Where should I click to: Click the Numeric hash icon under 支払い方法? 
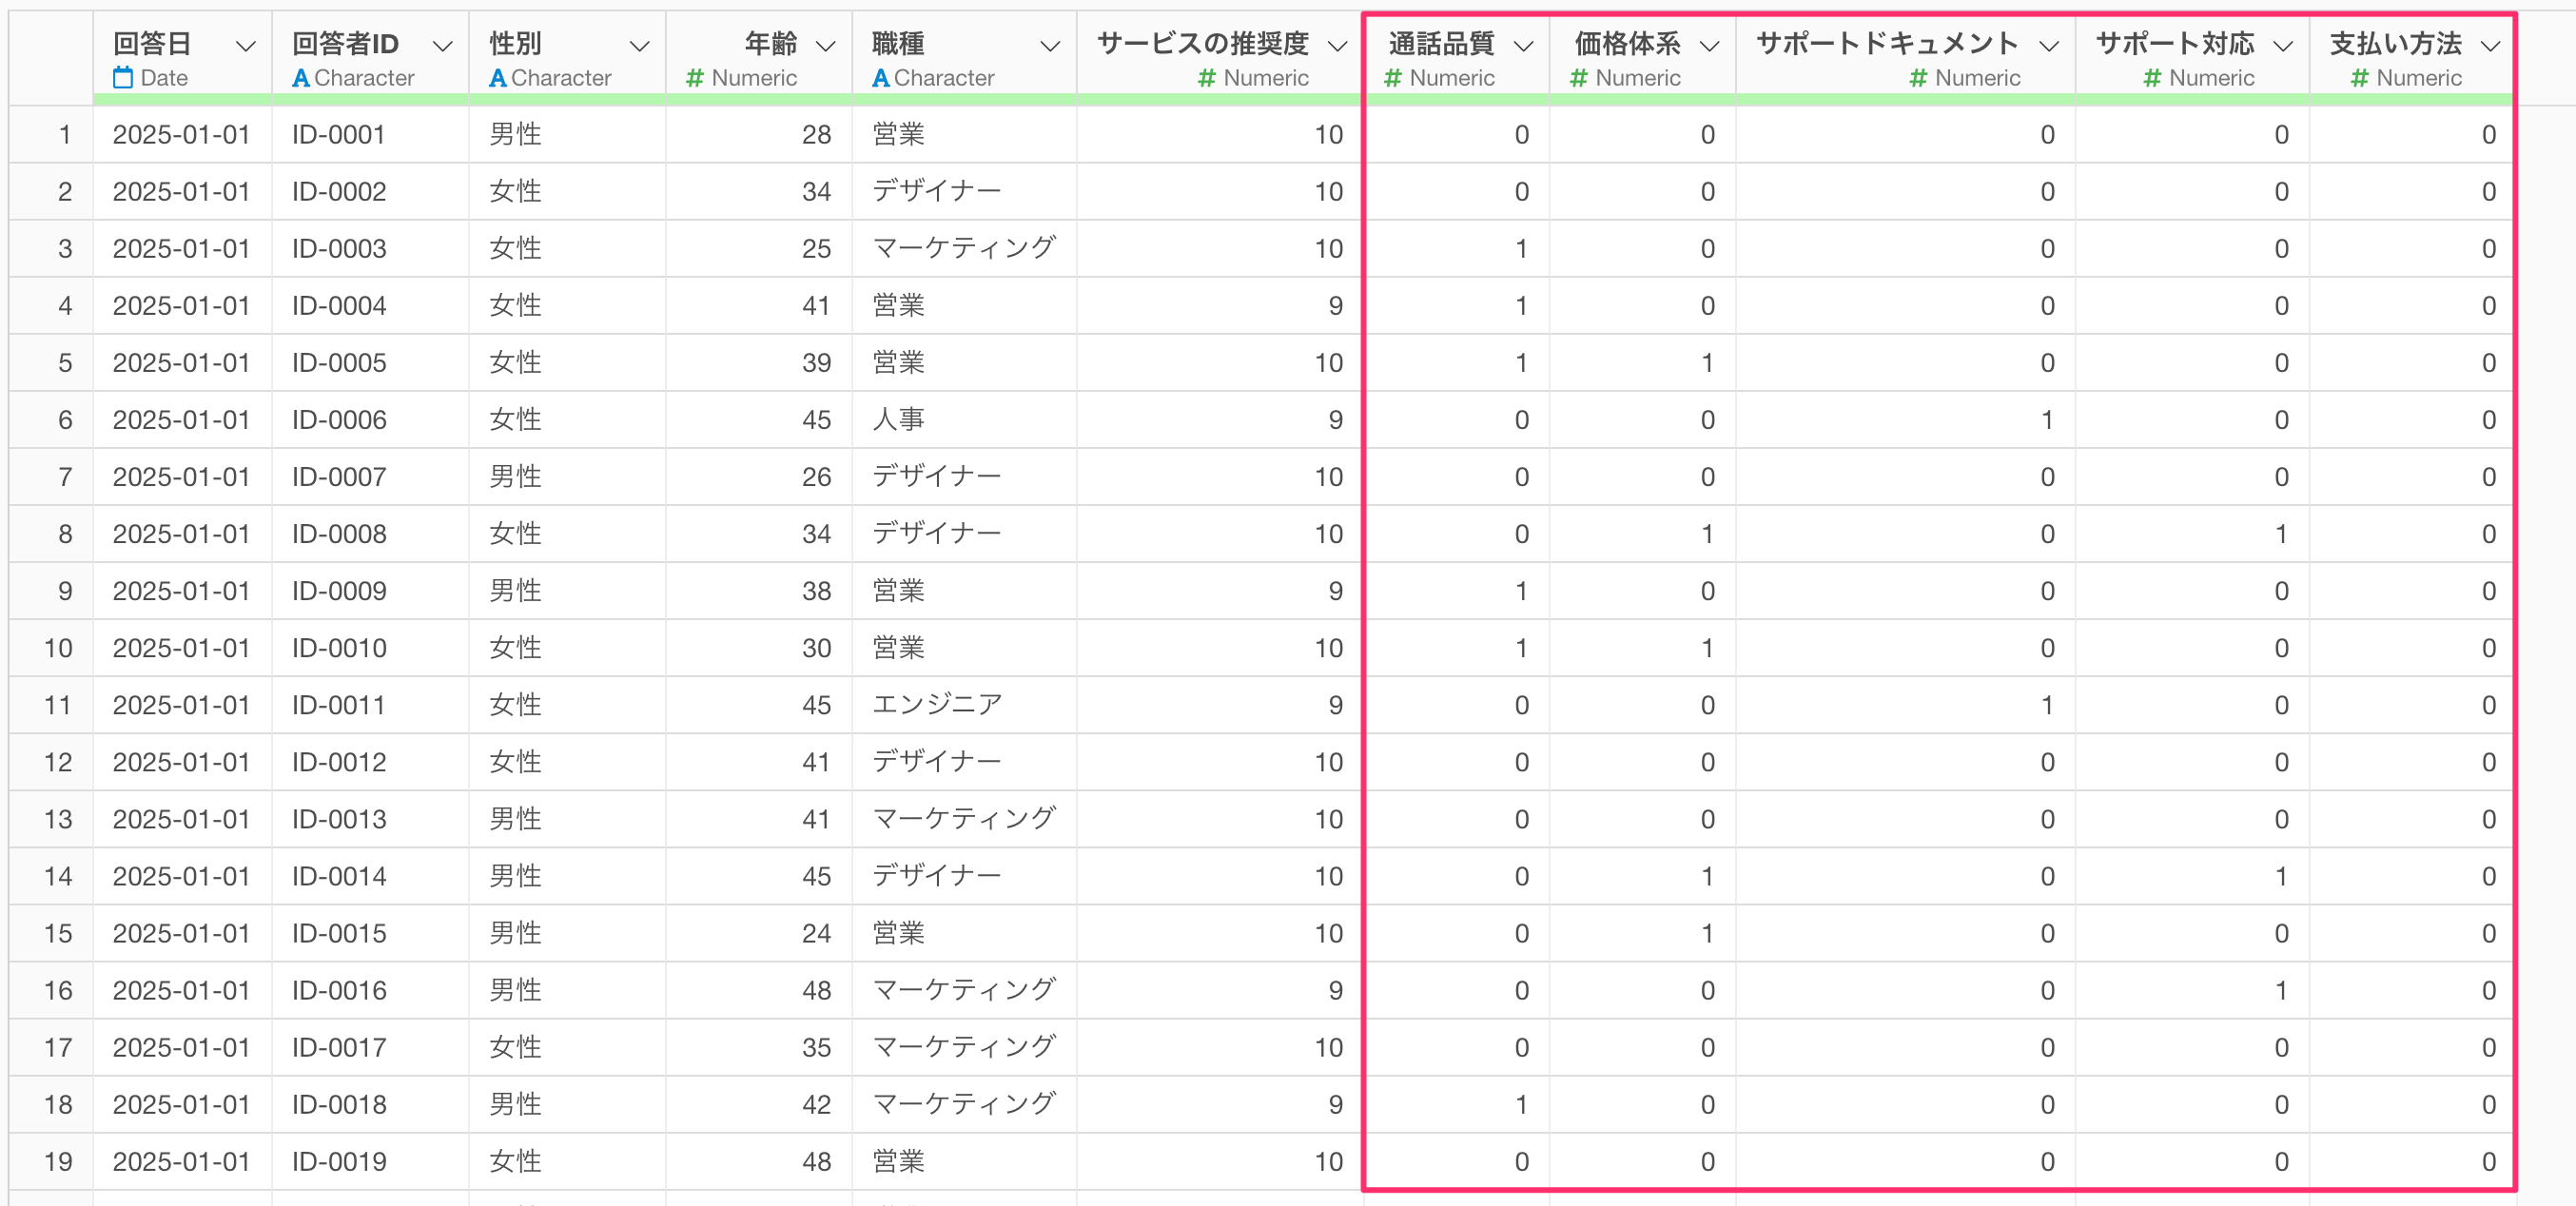coord(2360,78)
